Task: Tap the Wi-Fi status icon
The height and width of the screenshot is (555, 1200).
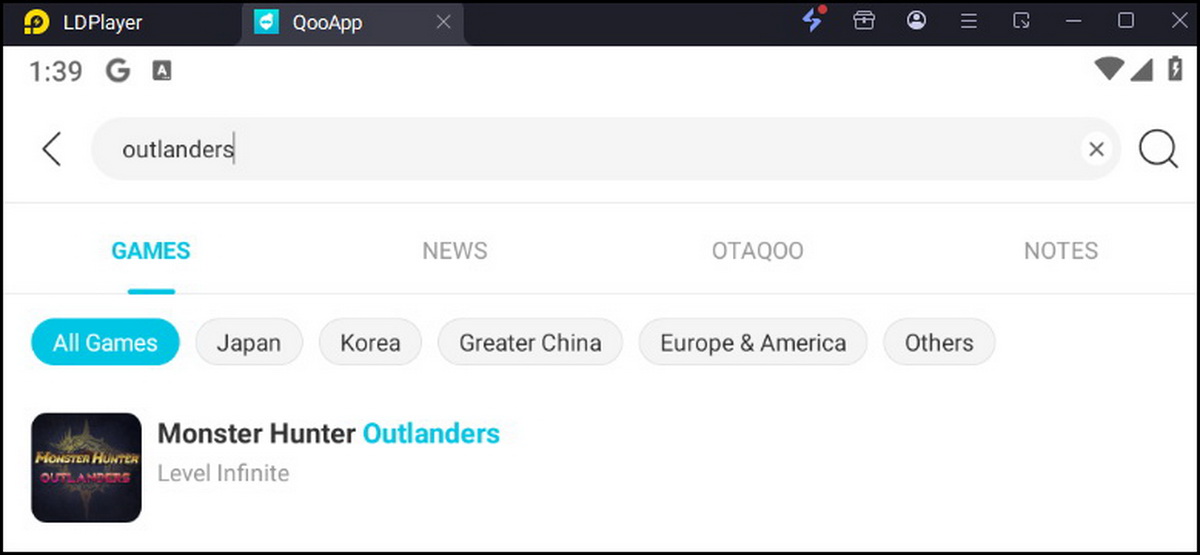Action: 1109,69
